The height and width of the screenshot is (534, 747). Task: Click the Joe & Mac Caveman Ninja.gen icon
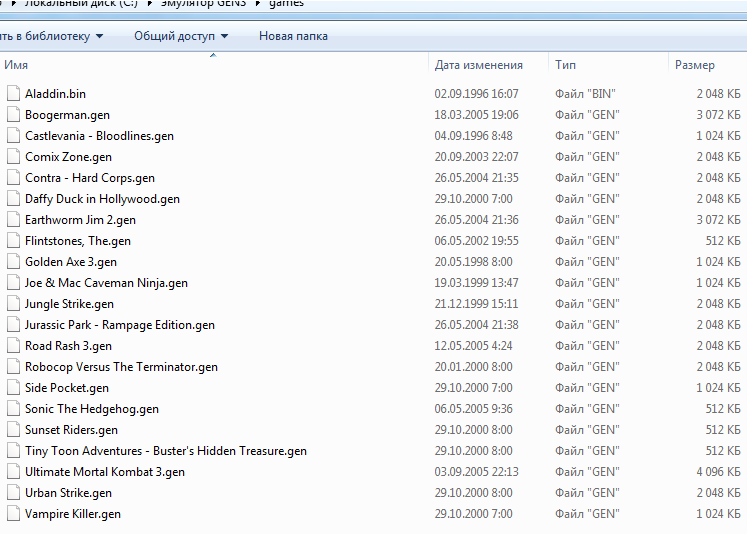(x=13, y=282)
